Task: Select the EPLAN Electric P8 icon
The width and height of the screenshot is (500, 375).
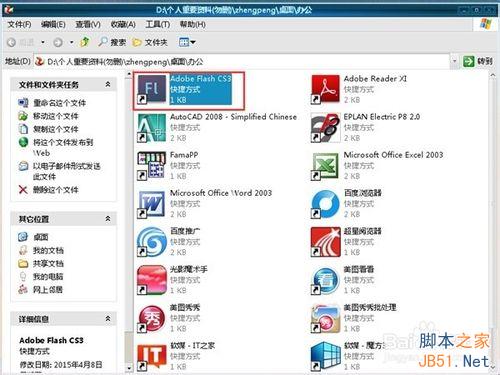Action: coord(325,128)
